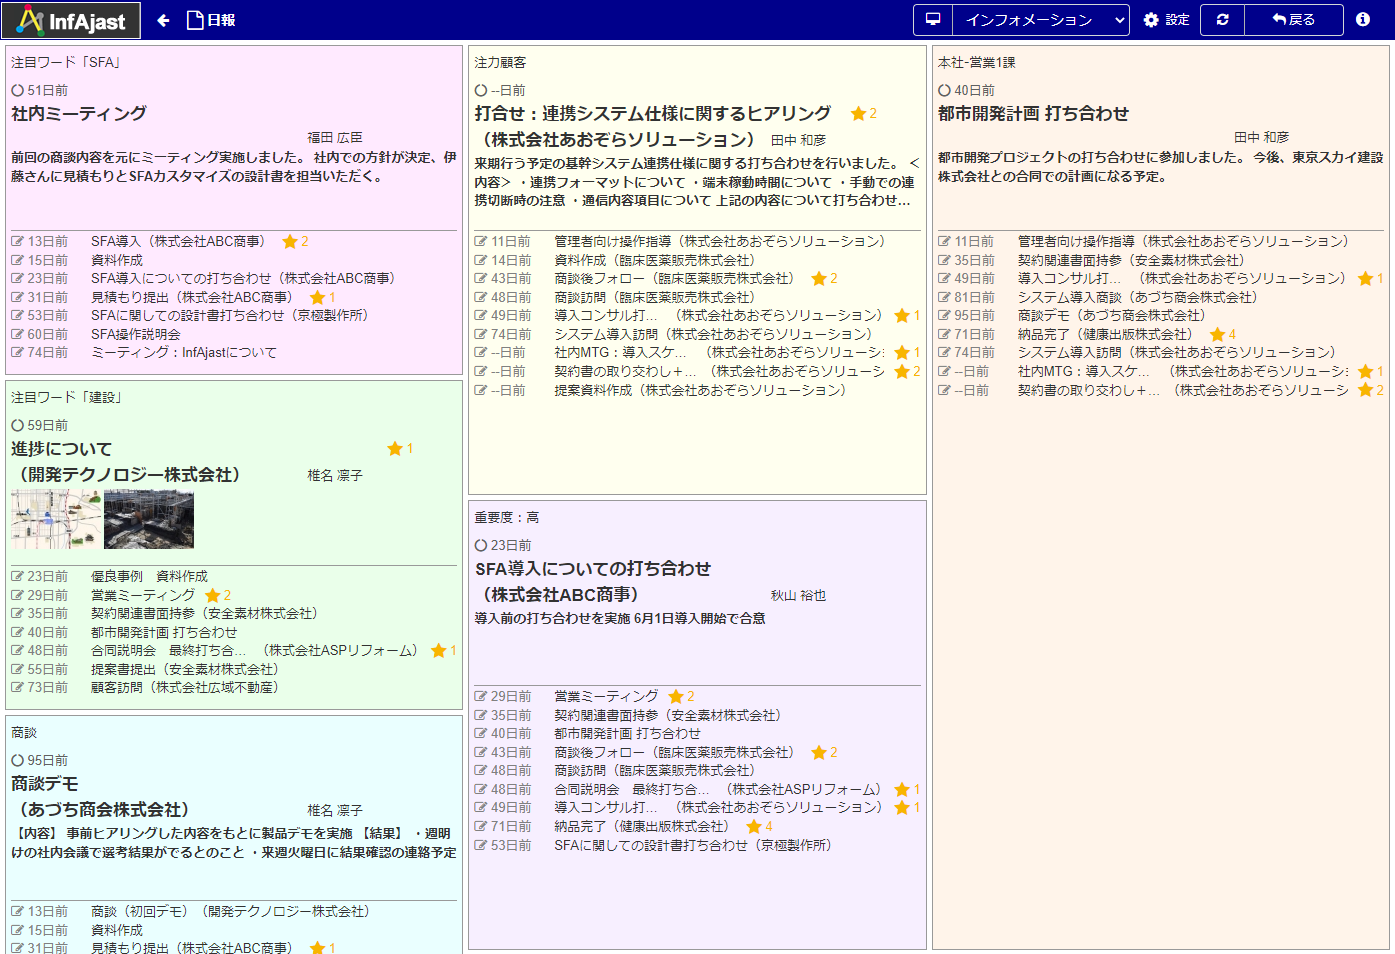Viewport: 1395px width, 954px height.
Task: Open 顧客訪問（株式会社広域不動産）entry
Action: (184, 688)
